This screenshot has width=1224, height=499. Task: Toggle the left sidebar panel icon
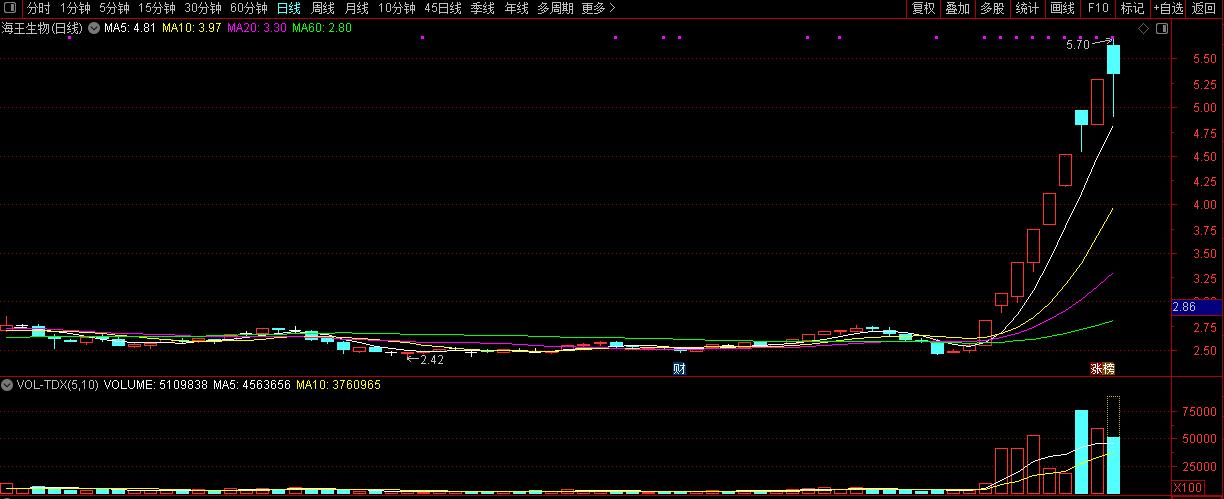[x=10, y=8]
